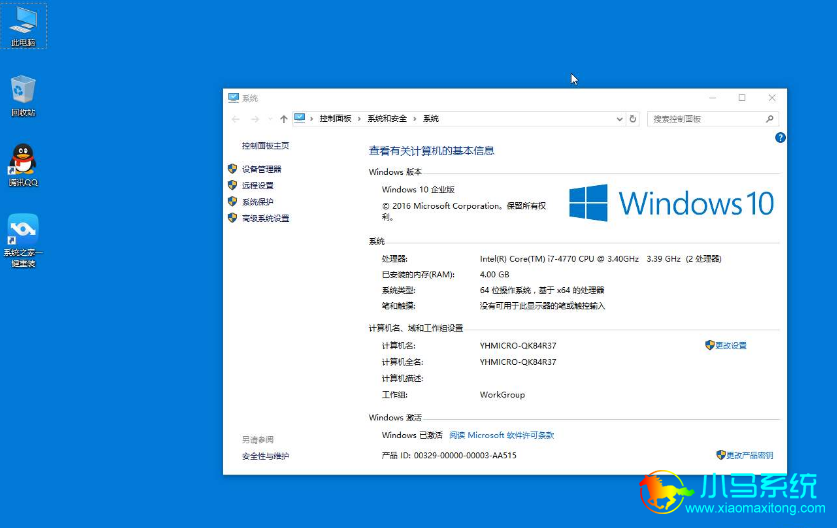Click the system window title icon
The width and height of the screenshot is (837, 528).
pos(233,98)
